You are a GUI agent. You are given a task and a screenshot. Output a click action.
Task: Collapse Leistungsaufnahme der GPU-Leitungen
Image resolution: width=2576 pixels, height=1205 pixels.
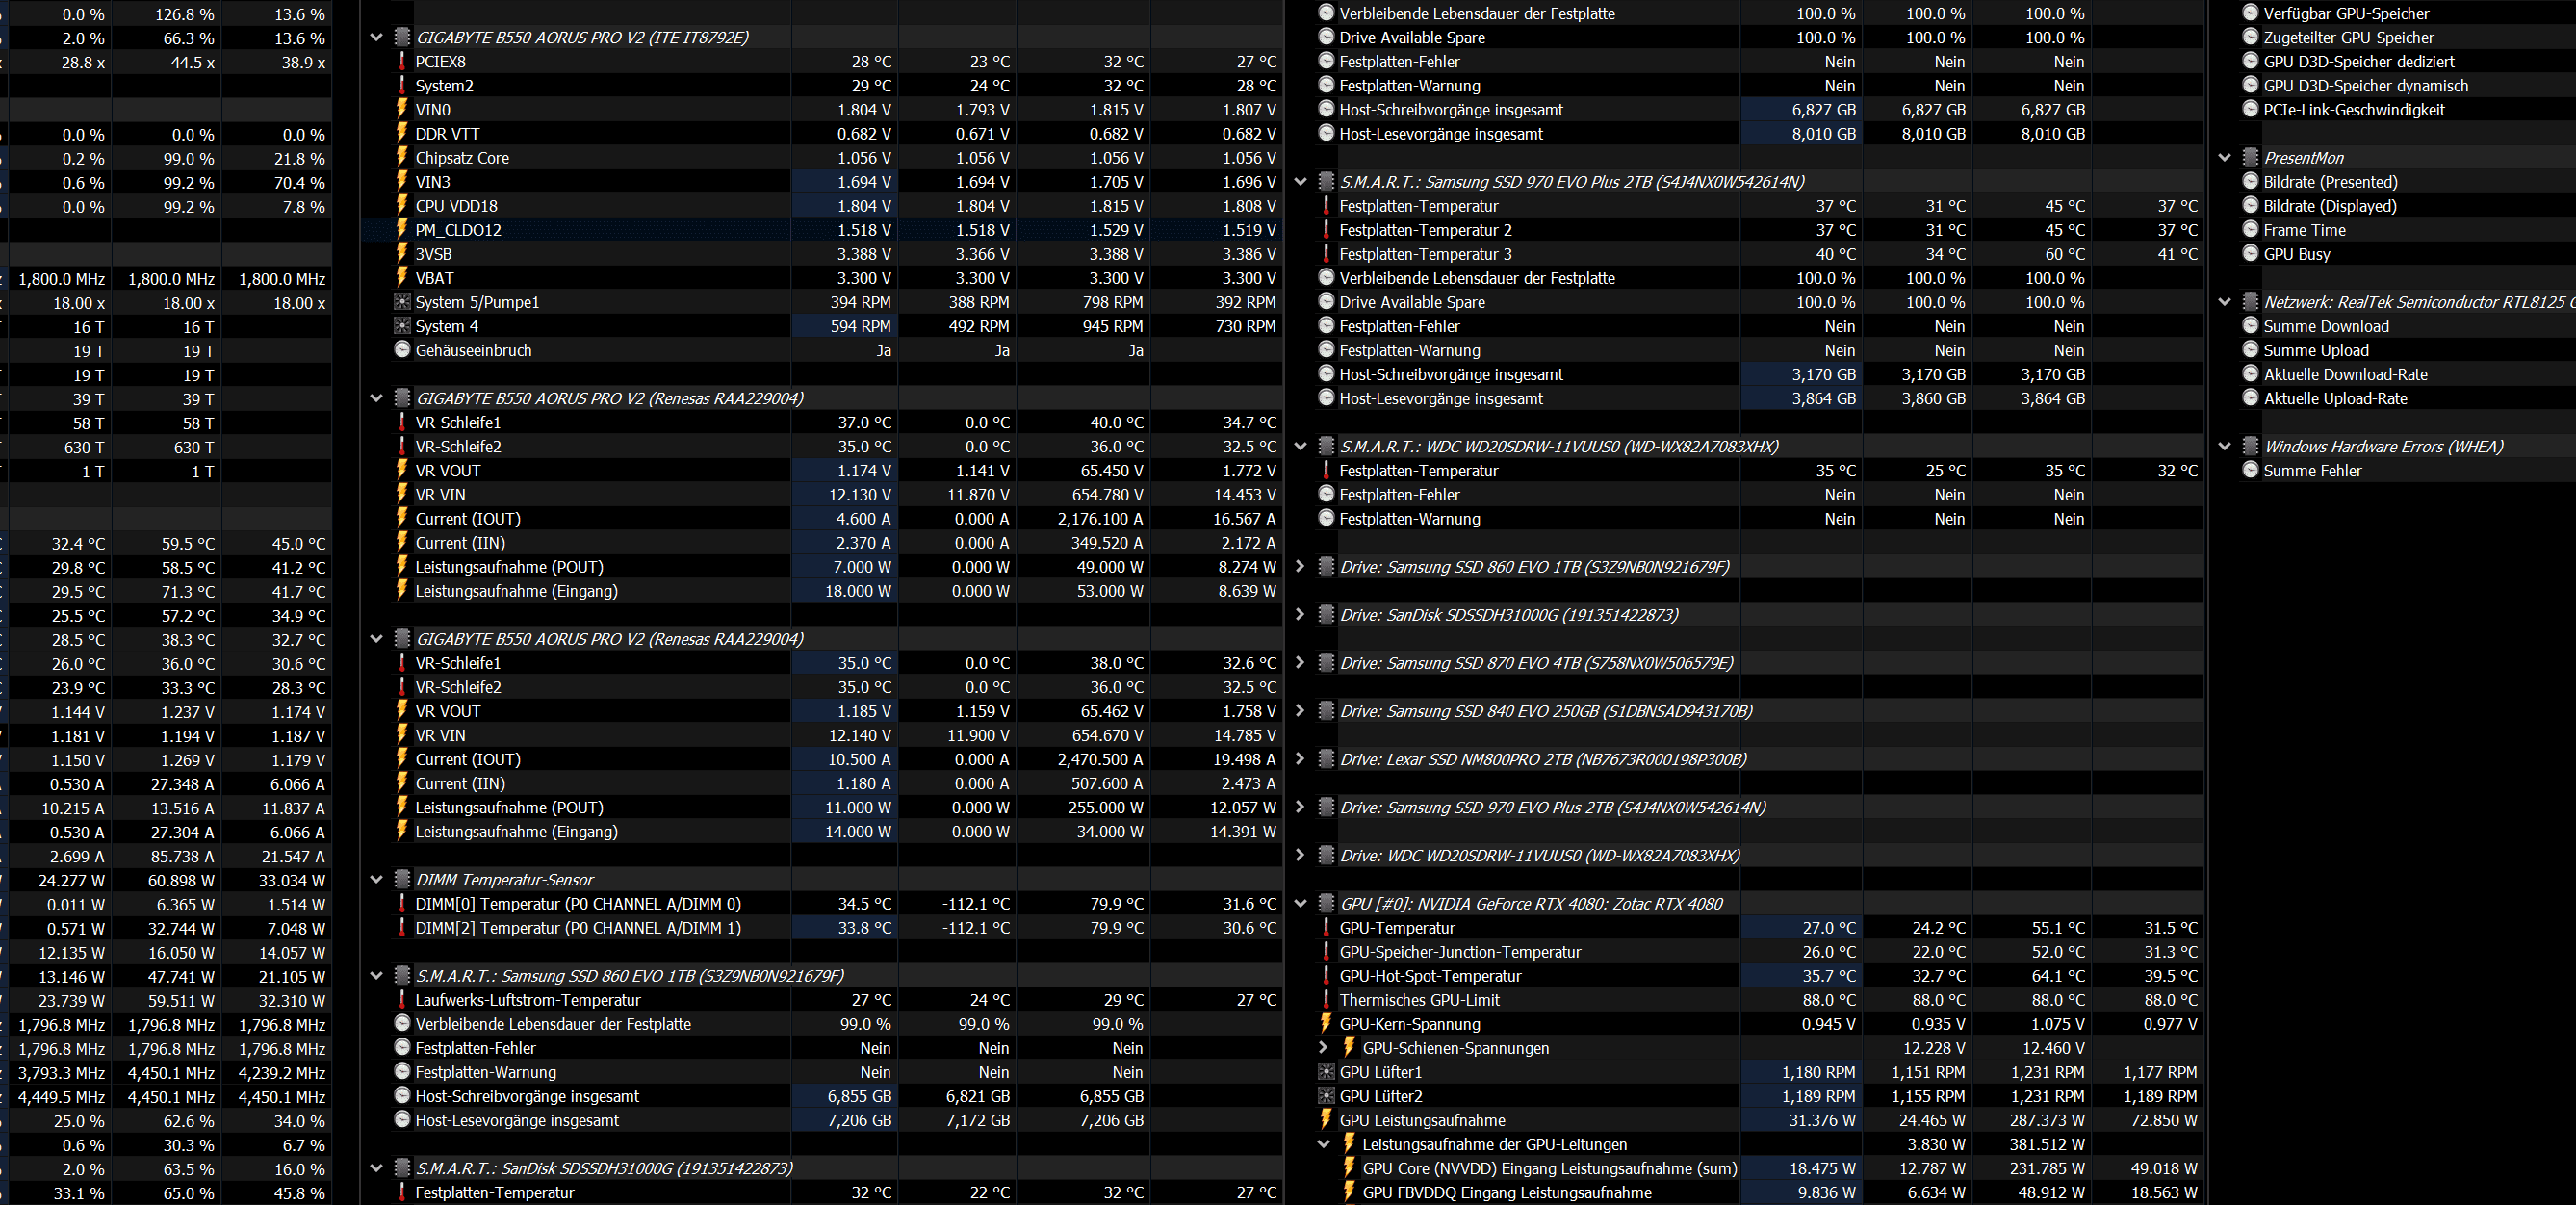1323,1144
